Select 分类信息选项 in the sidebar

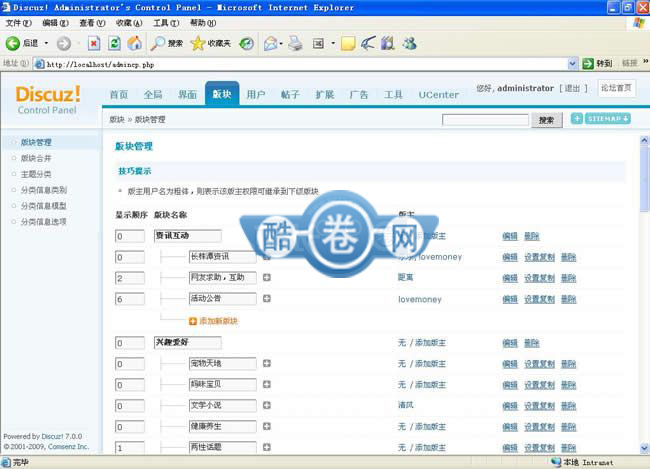pyautogui.click(x=44, y=222)
